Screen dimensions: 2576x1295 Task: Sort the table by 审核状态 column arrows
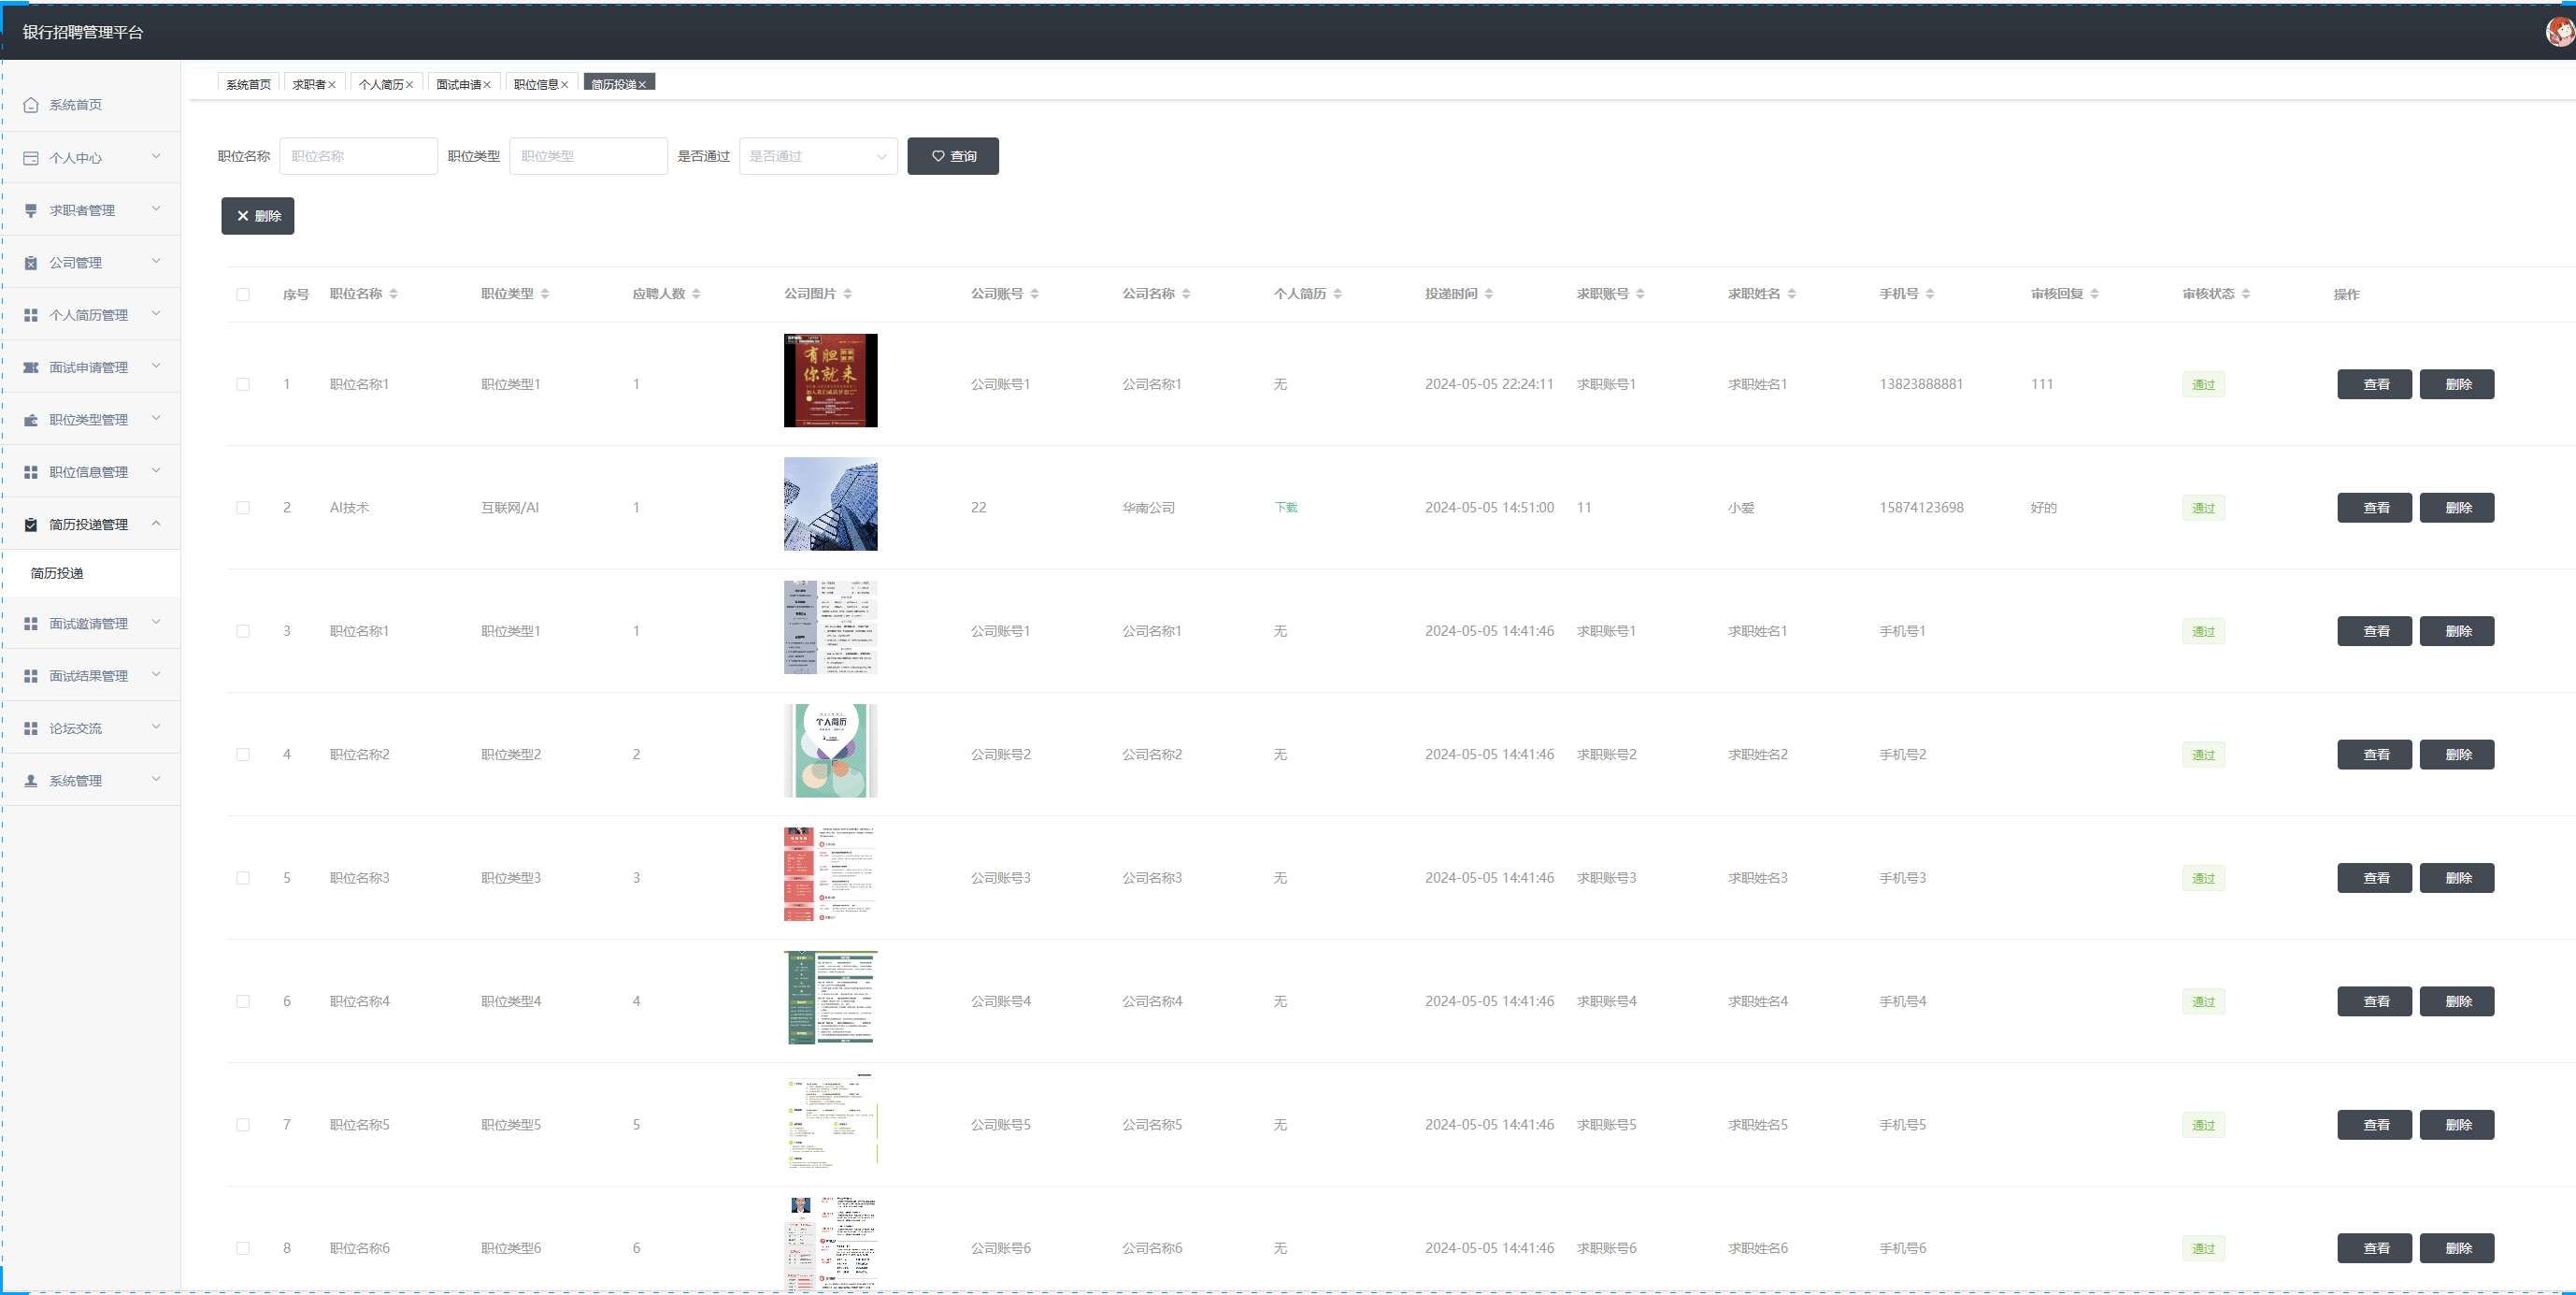2246,294
